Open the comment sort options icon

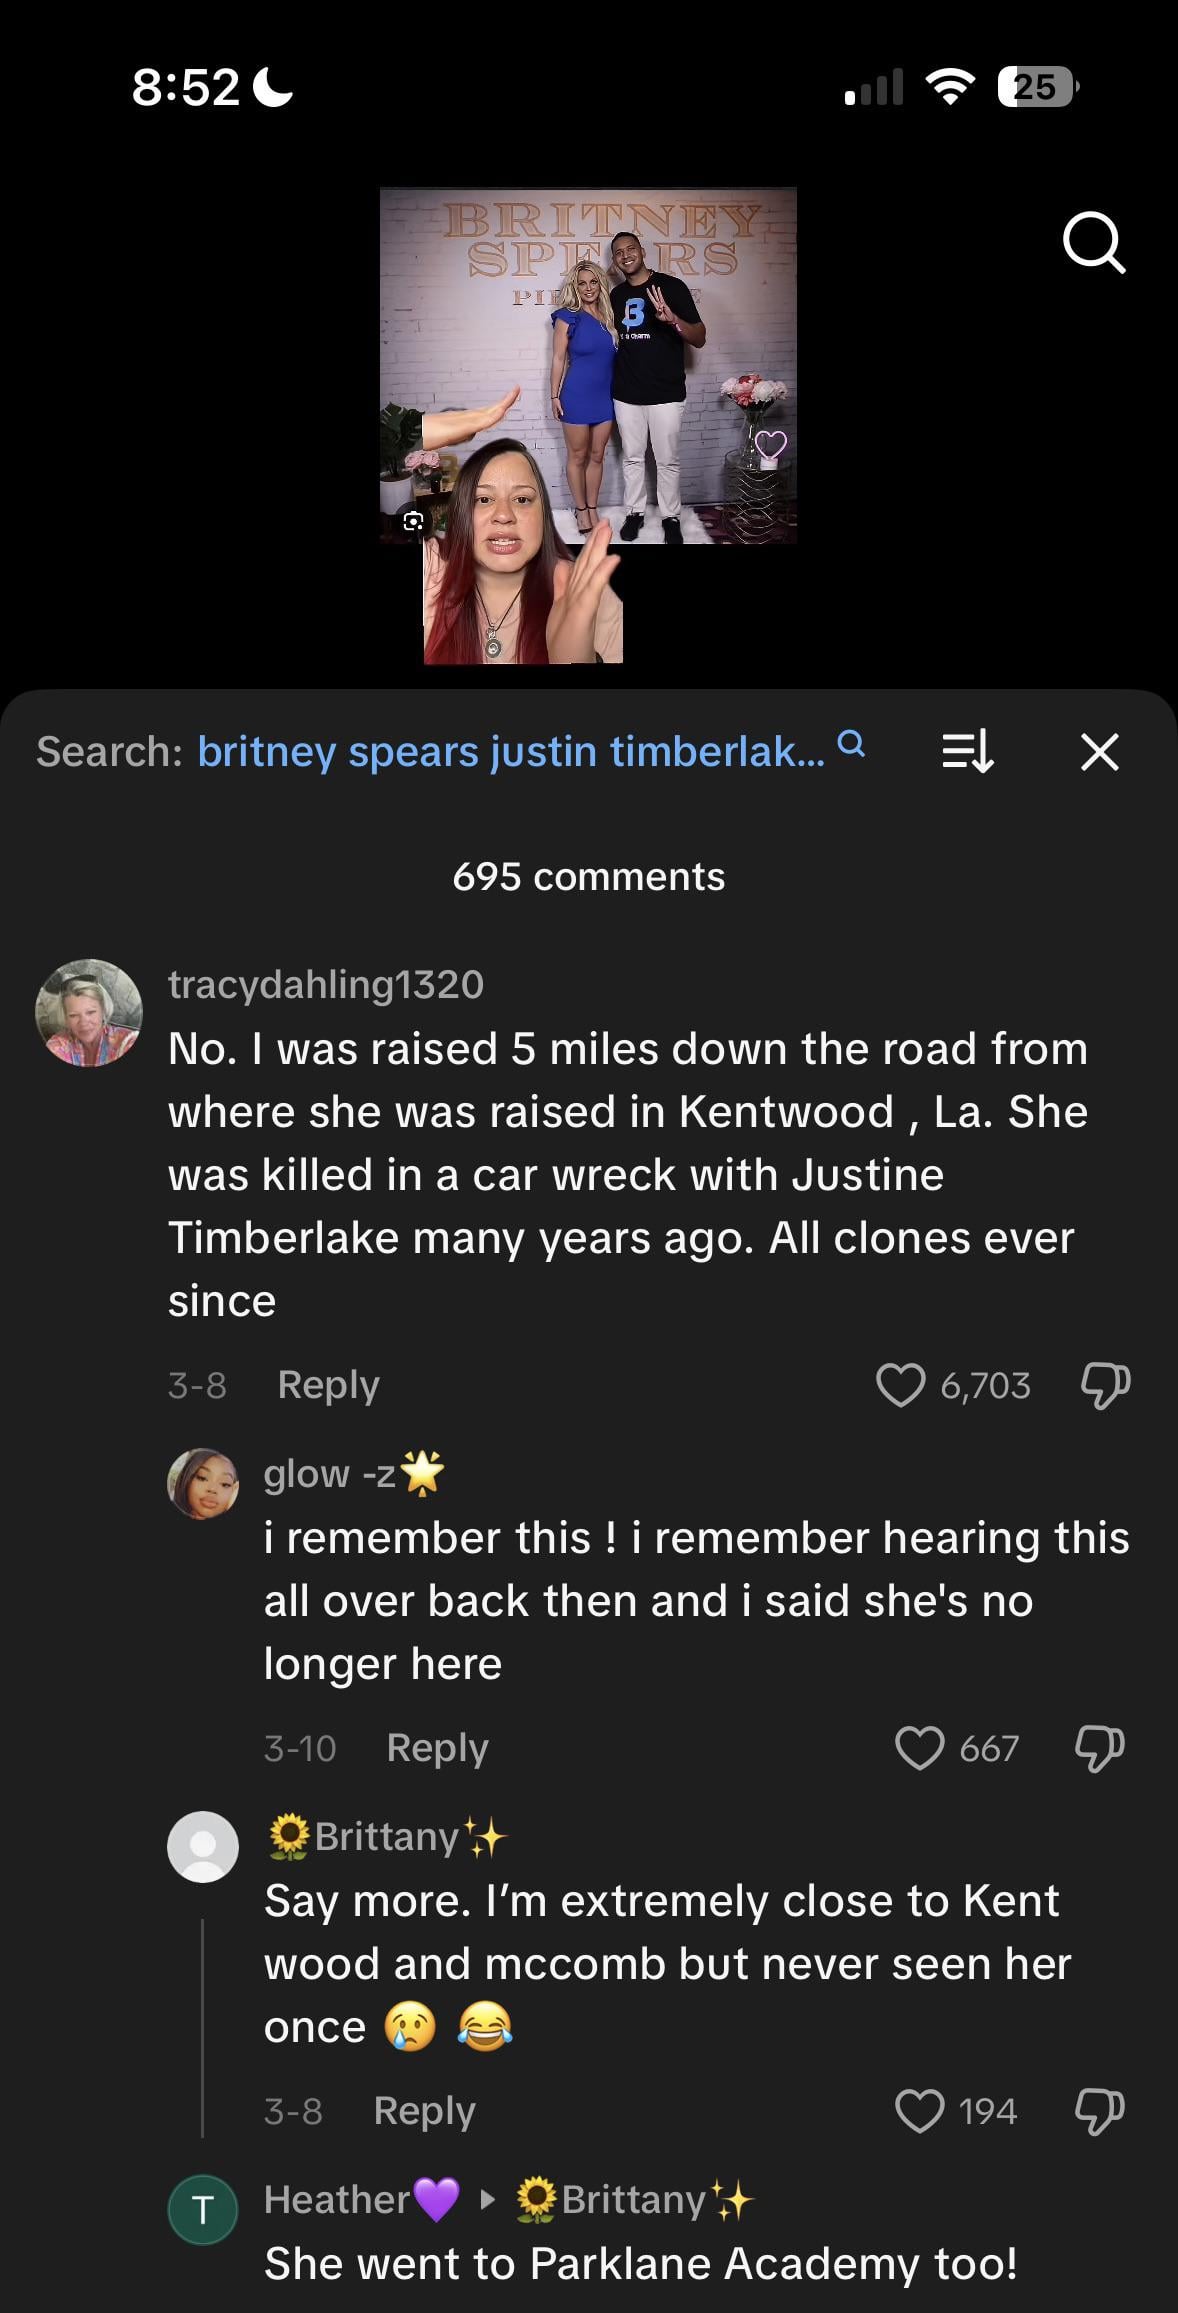[x=967, y=752]
